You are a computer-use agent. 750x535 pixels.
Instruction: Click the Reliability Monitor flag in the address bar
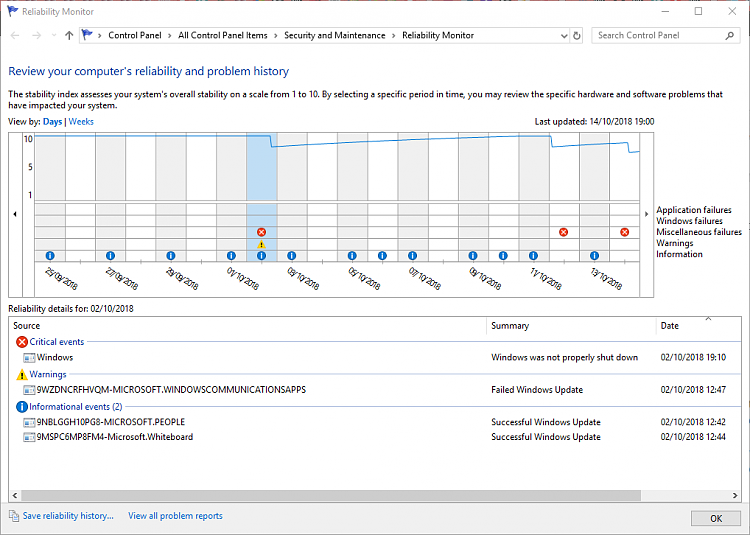(x=87, y=35)
